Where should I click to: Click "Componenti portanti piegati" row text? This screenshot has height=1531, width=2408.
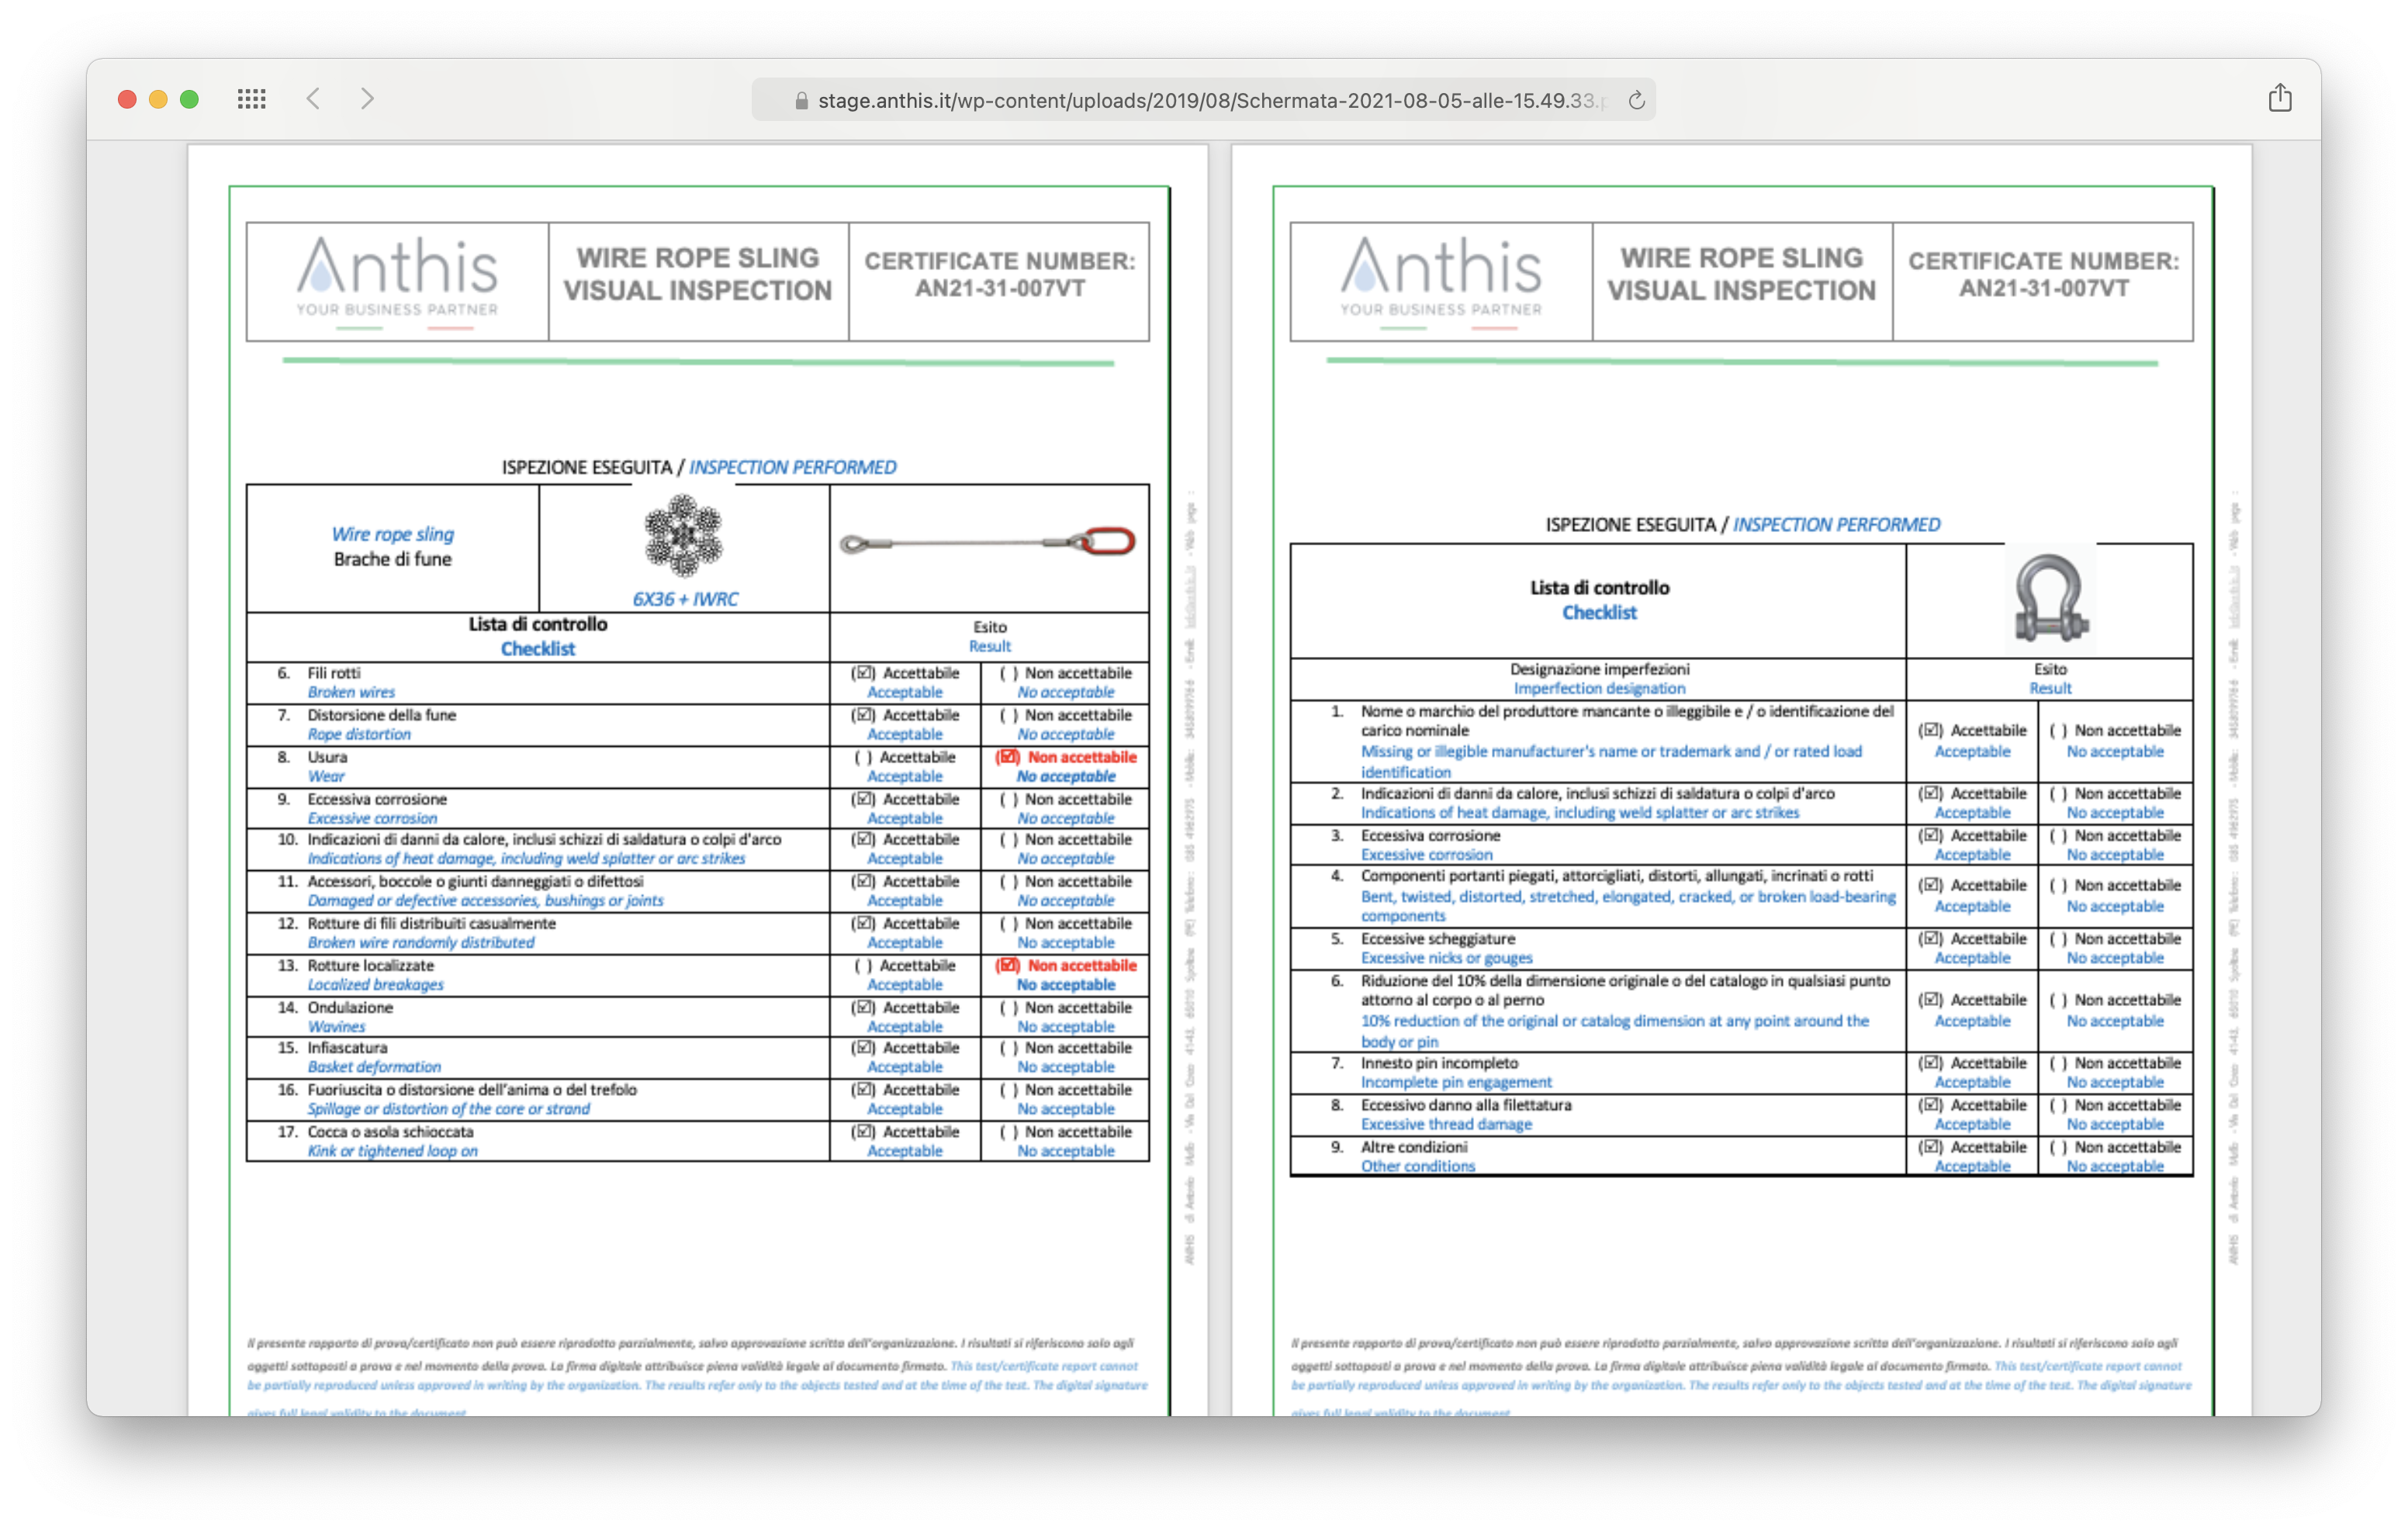pyautogui.click(x=1617, y=875)
